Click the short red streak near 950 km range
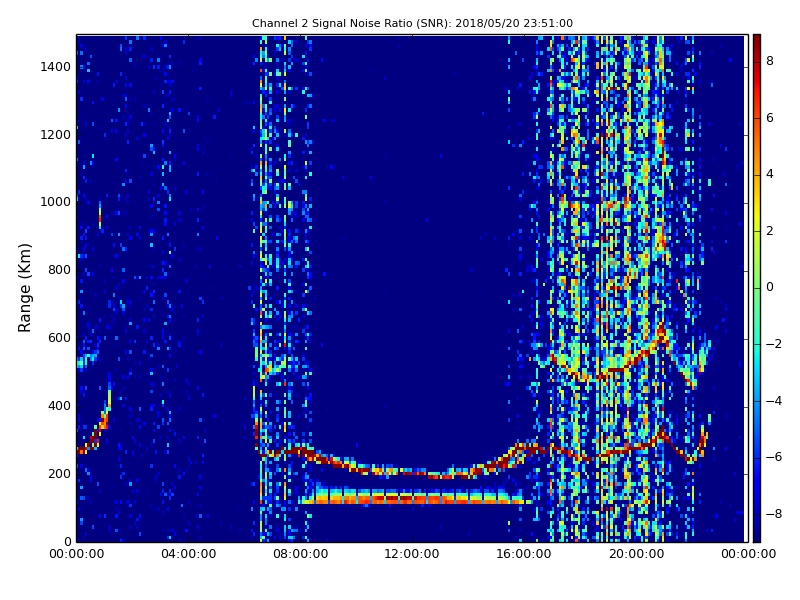Screen dimensions: 800x600 [x=100, y=216]
